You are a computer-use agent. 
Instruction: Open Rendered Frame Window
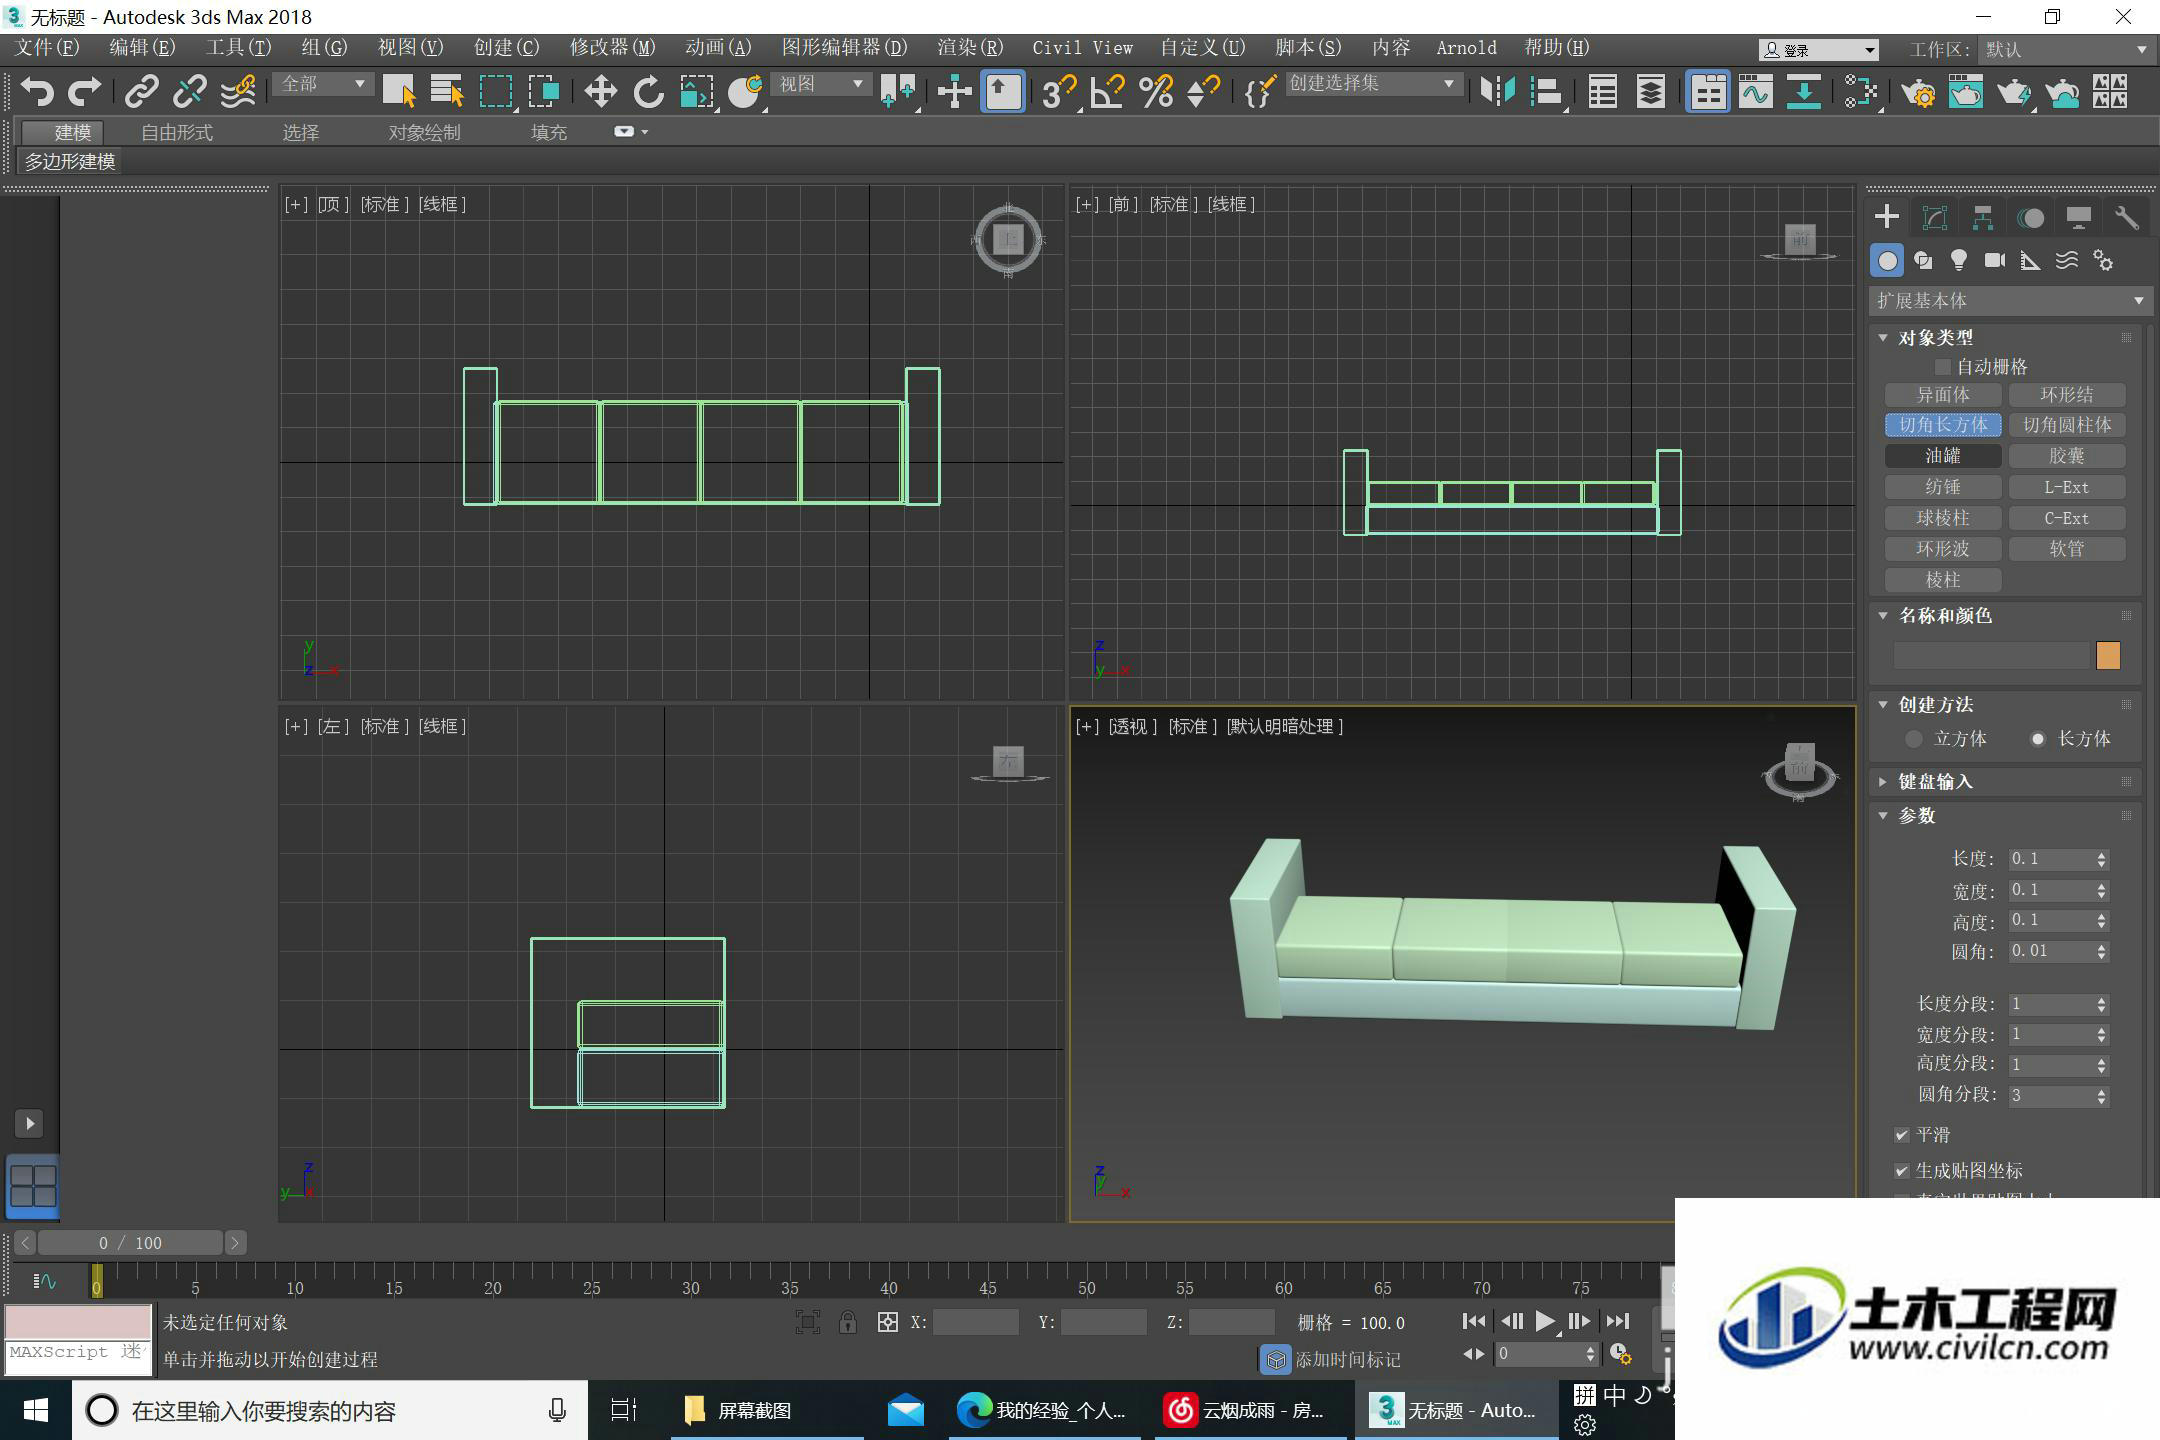click(x=1966, y=92)
